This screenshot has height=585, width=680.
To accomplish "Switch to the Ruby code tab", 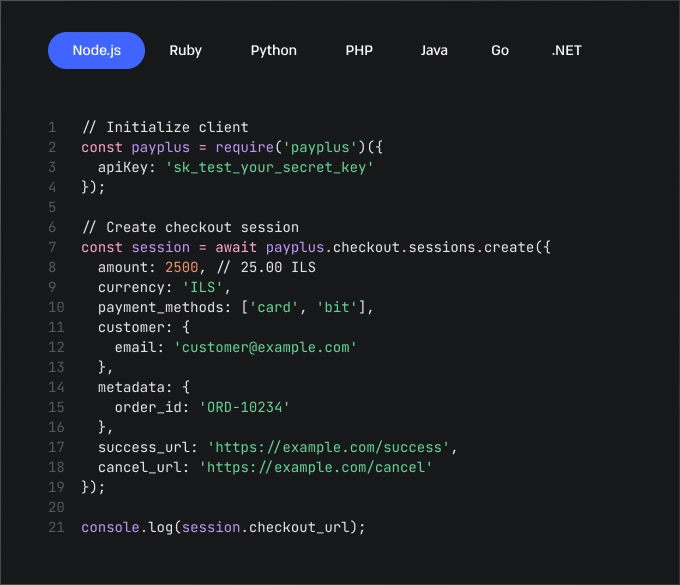I will click(x=185, y=51).
